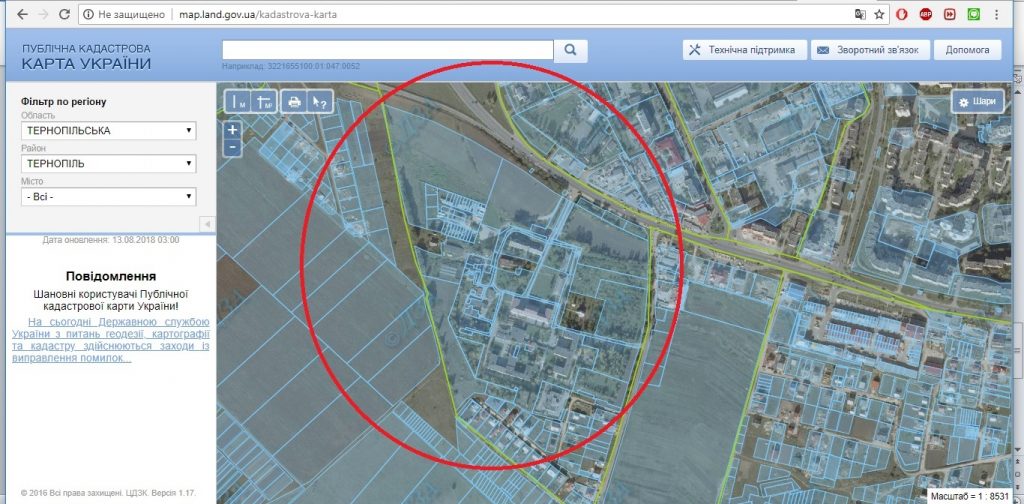The width and height of the screenshot is (1024, 504).
Task: Click the magnifier search button
Action: pos(570,50)
